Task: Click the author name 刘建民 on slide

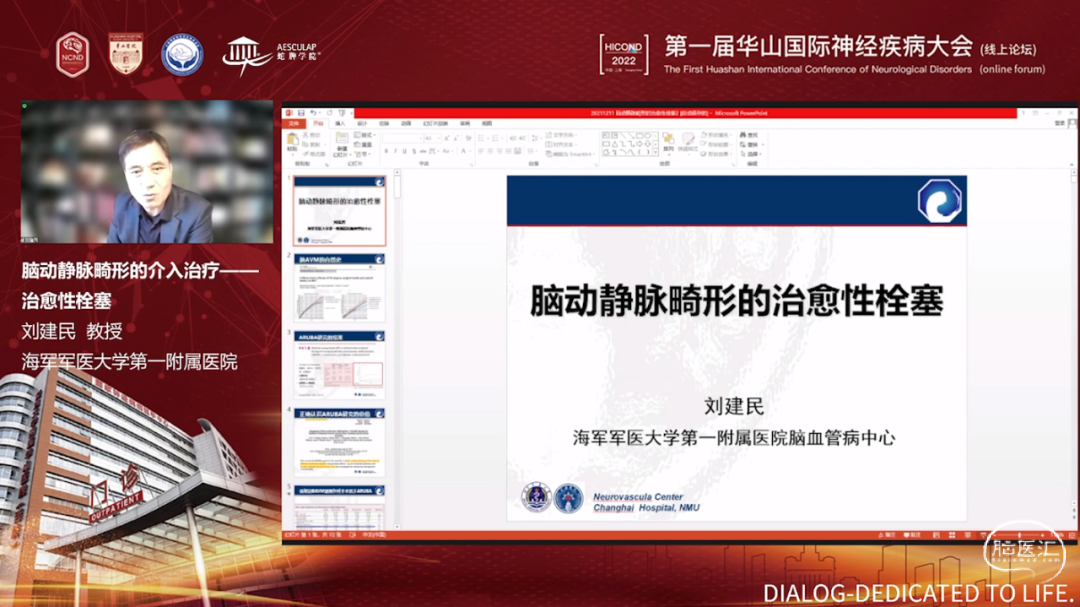Action: pyautogui.click(x=734, y=407)
